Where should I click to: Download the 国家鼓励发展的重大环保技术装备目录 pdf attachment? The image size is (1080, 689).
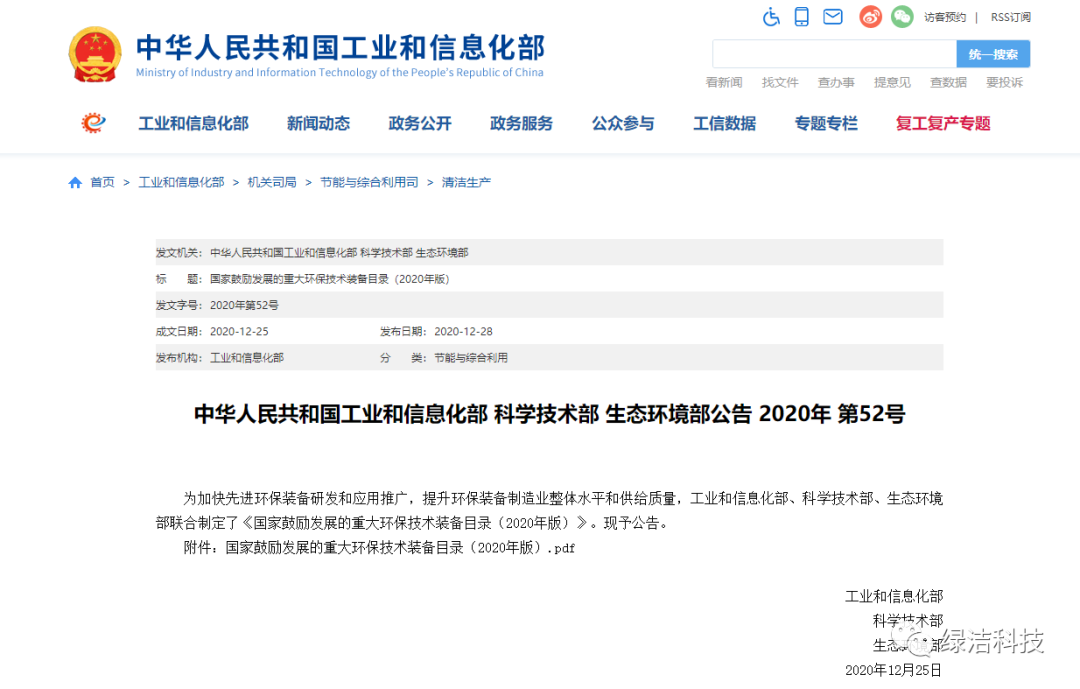tap(400, 548)
